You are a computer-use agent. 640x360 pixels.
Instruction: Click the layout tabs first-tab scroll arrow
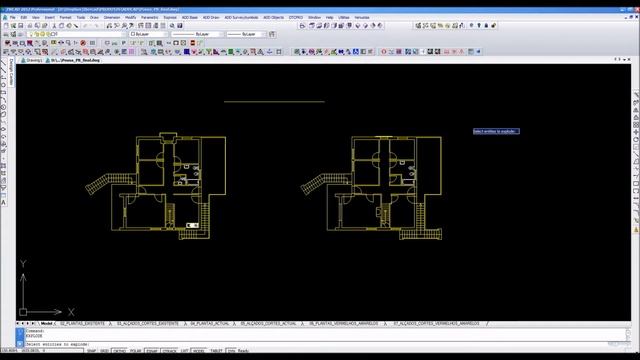[x=18, y=324]
